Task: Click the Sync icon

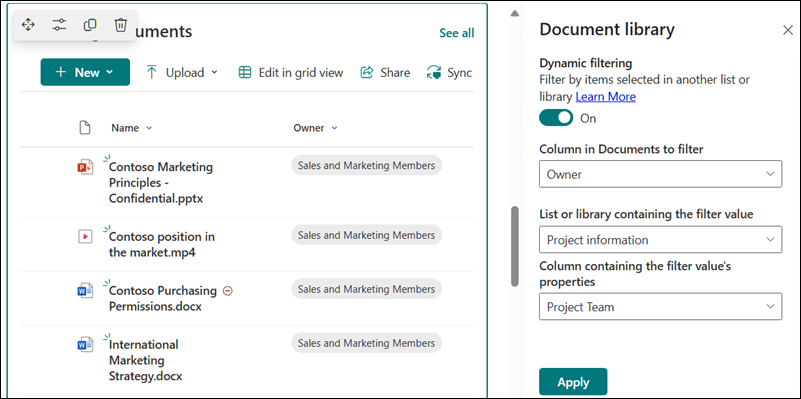Action: click(x=434, y=73)
